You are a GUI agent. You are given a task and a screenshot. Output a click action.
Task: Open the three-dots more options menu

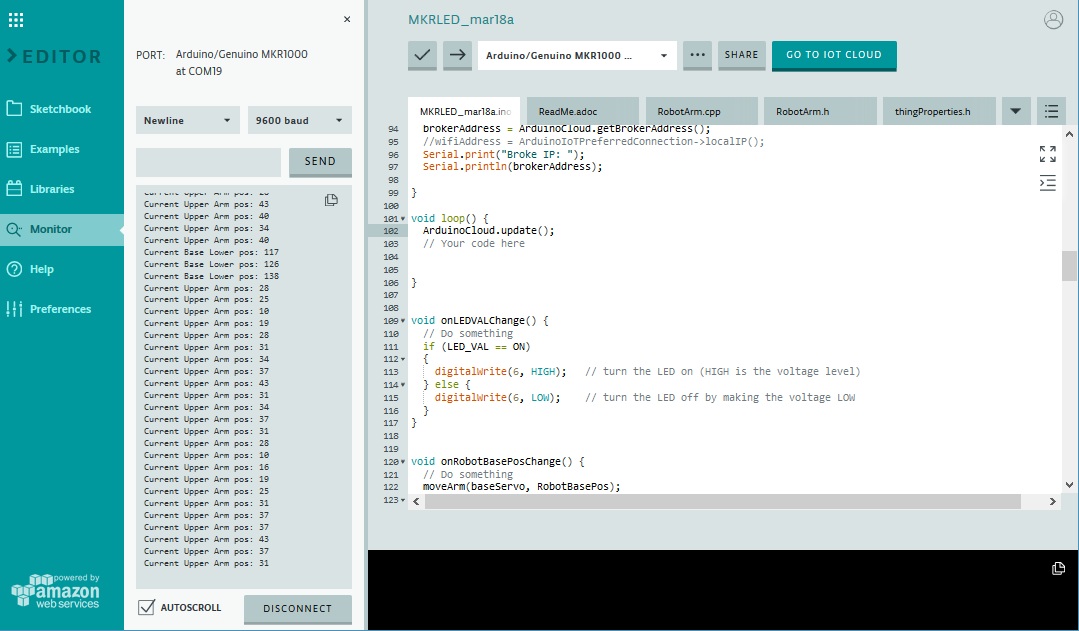(697, 55)
